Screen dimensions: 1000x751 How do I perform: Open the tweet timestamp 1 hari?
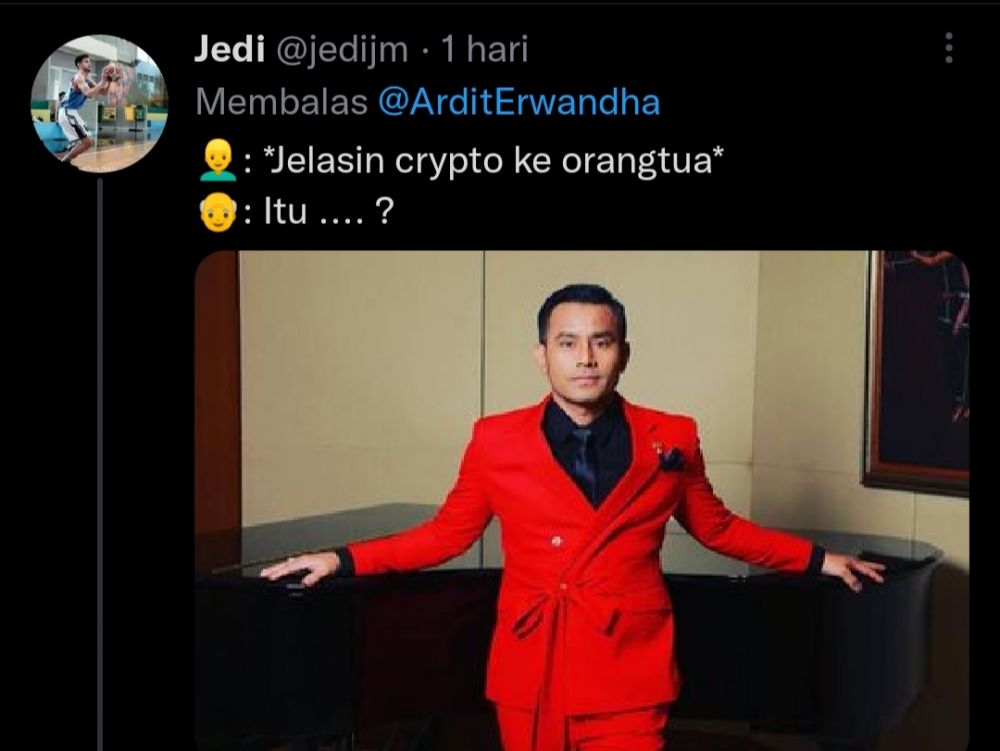click(485, 49)
